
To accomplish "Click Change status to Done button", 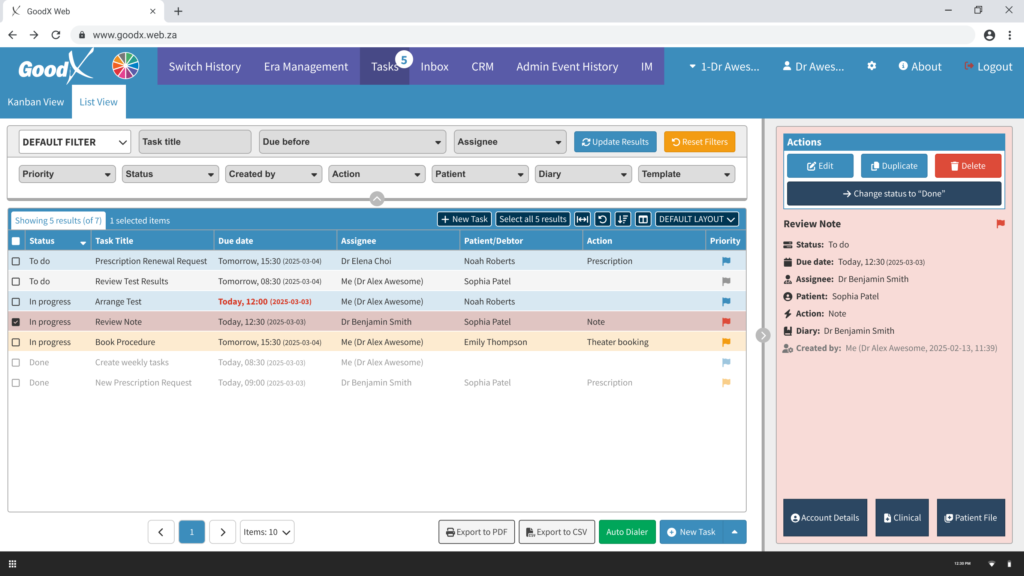I will (x=894, y=194).
